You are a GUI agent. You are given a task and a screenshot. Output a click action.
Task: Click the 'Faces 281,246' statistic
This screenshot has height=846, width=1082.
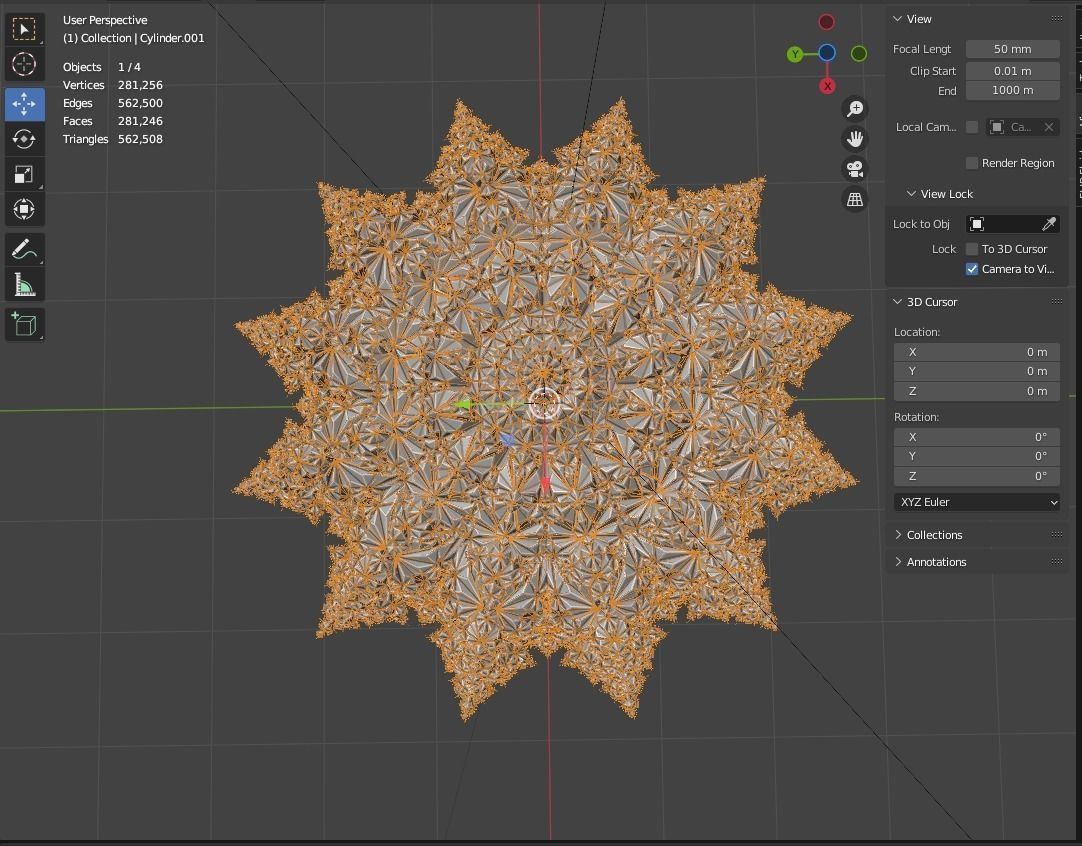pyautogui.click(x=112, y=121)
